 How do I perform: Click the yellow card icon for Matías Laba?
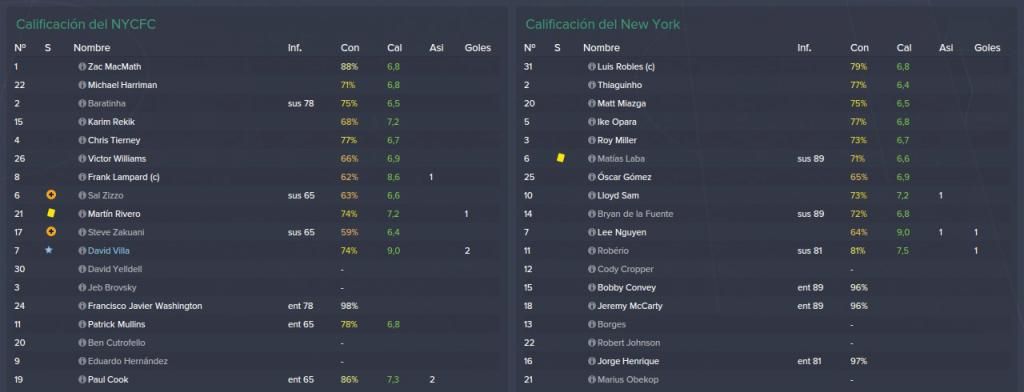[x=560, y=158]
